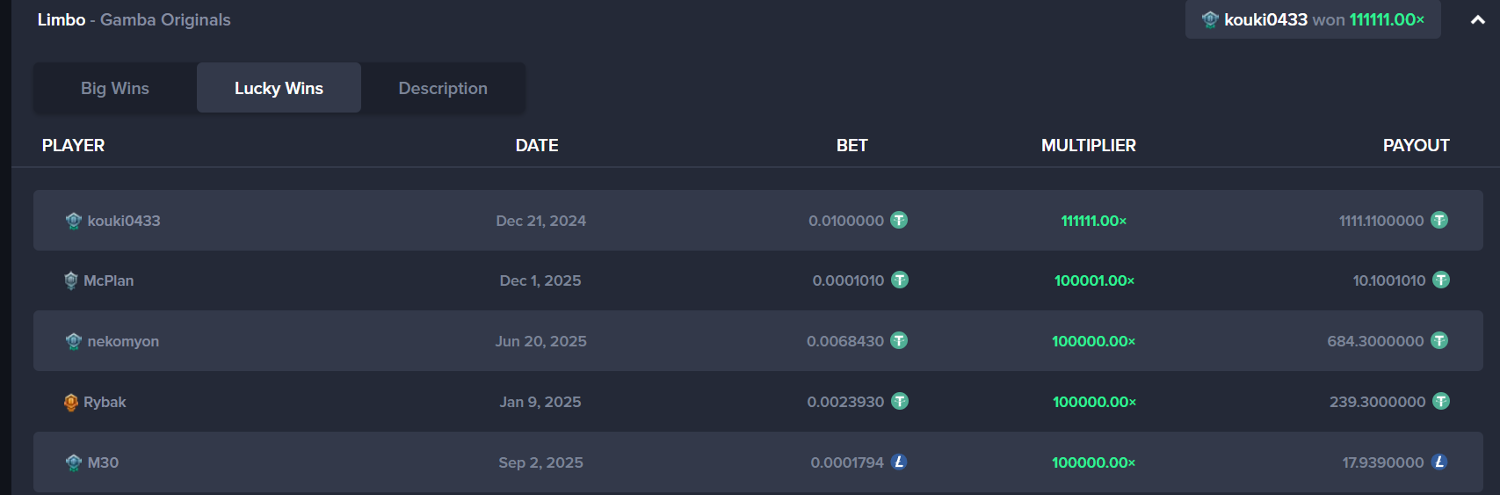The height and width of the screenshot is (495, 1500).
Task: Click Litecoin icon beside 17.9390000 payout
Action: (1439, 462)
